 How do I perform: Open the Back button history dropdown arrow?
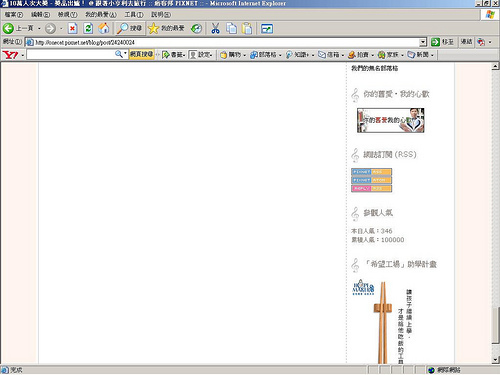(39, 28)
